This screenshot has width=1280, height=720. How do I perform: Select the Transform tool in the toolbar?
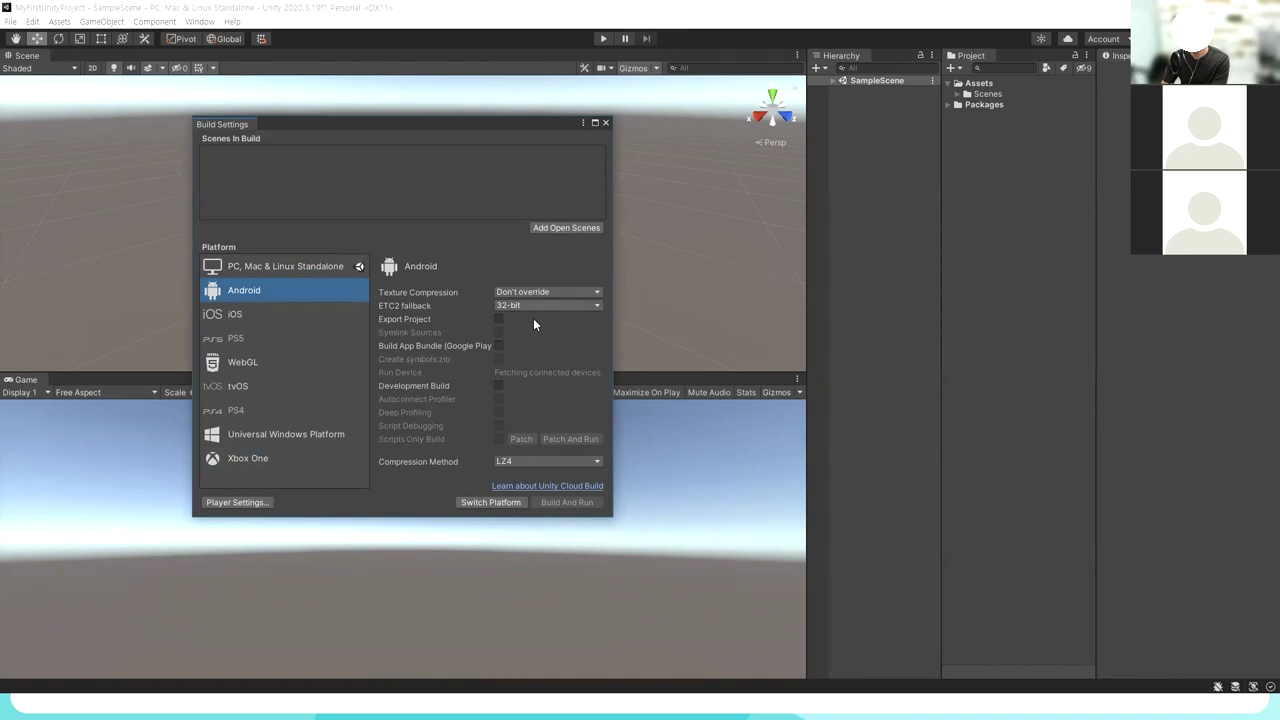[x=123, y=39]
